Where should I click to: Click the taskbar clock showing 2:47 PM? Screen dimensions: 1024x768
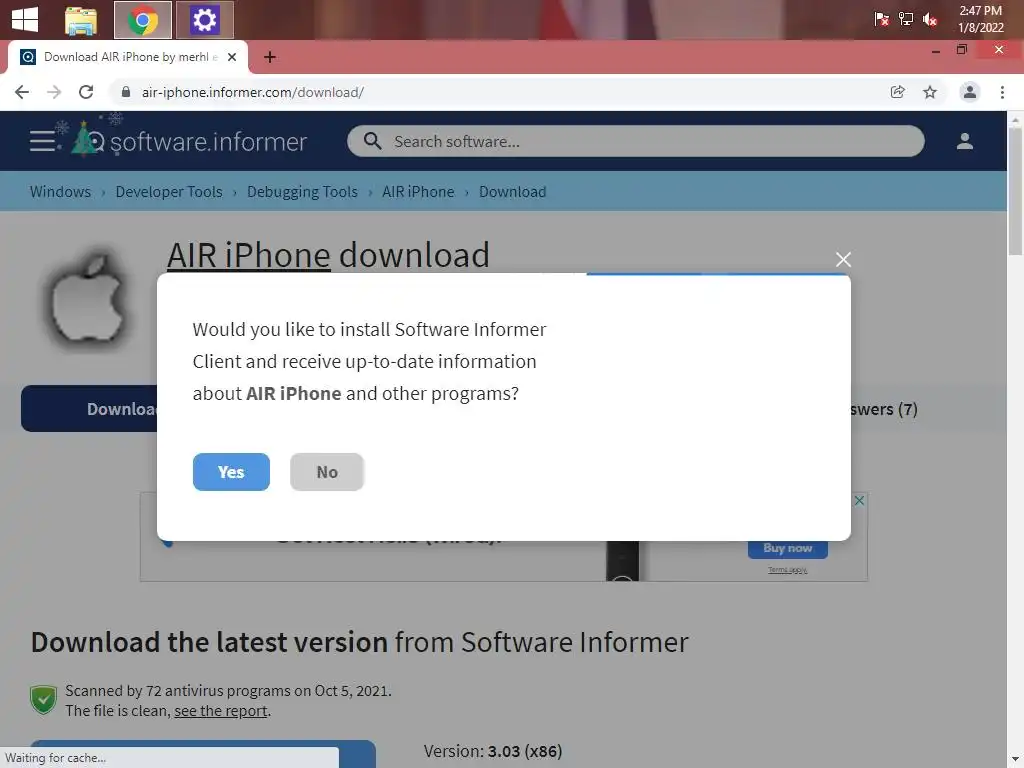980,19
